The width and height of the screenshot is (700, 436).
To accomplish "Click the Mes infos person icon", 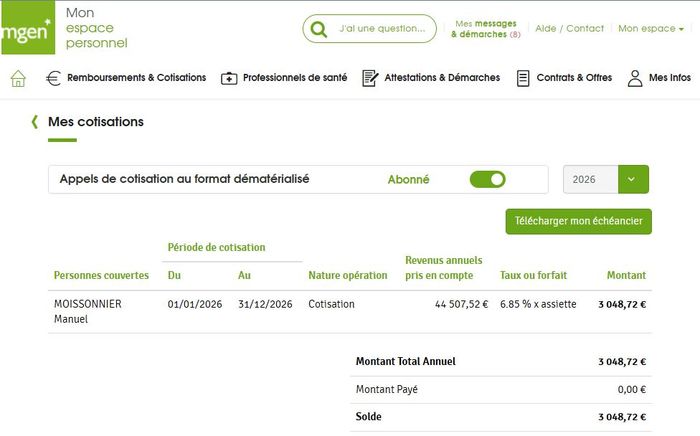I will point(635,78).
